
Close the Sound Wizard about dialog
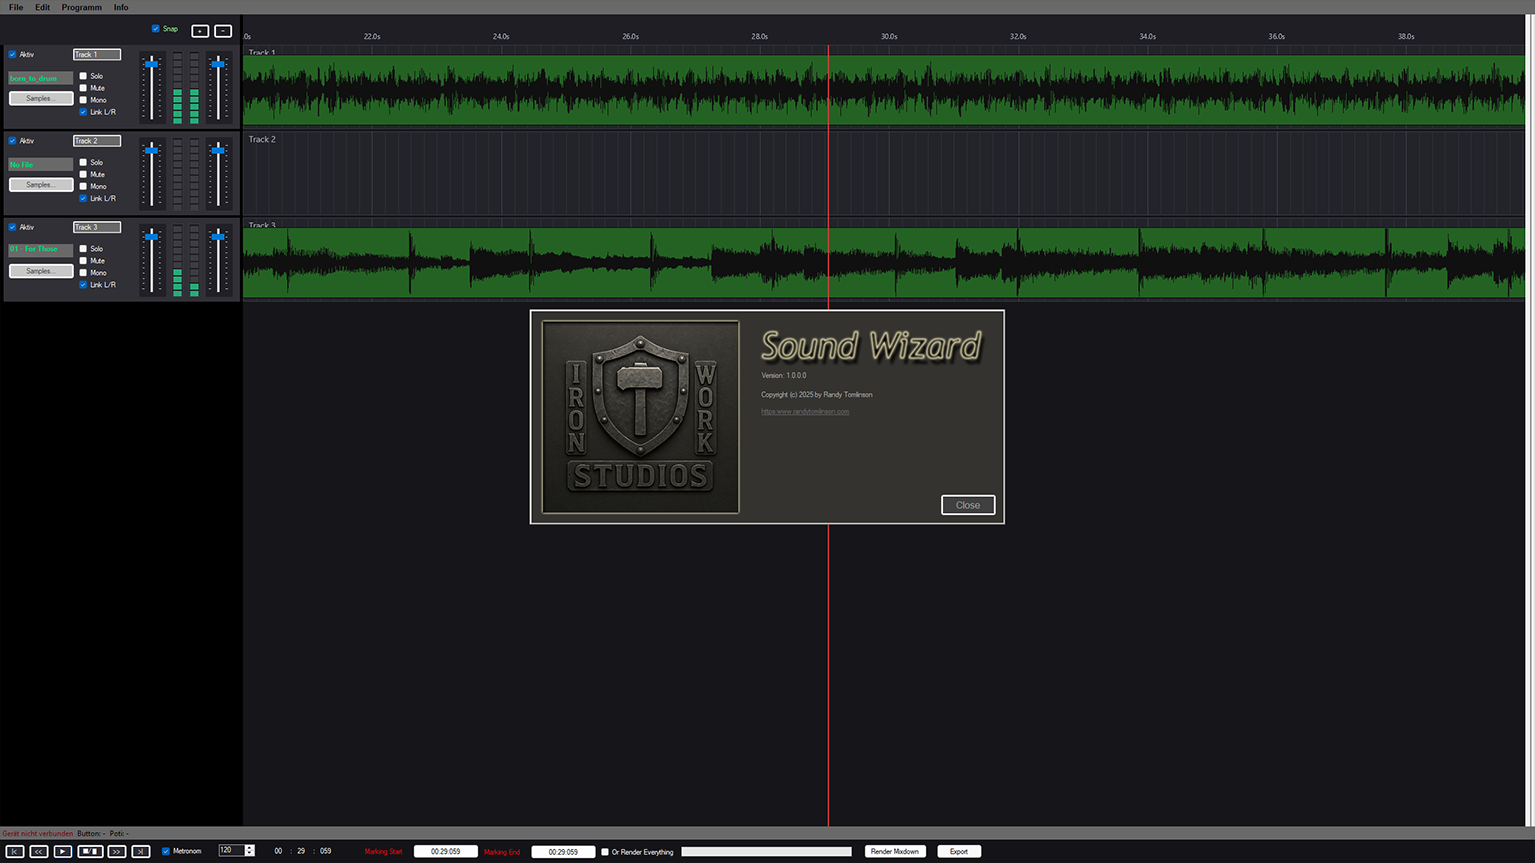point(968,505)
